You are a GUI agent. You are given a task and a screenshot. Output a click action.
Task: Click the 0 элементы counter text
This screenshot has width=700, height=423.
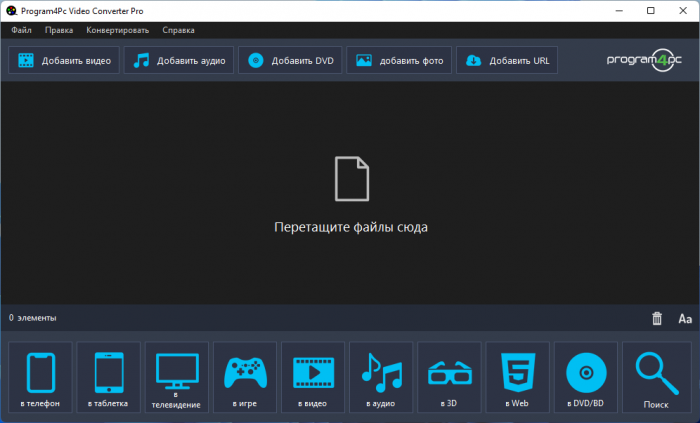click(x=33, y=318)
